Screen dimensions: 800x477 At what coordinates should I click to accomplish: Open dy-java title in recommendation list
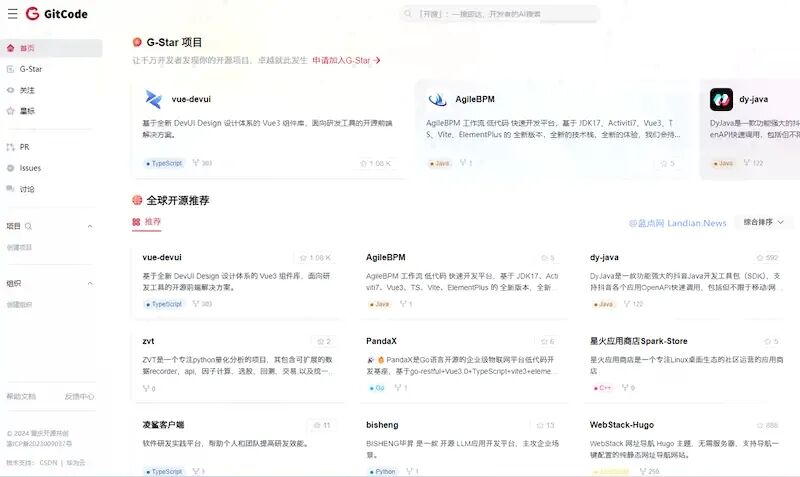coord(604,257)
